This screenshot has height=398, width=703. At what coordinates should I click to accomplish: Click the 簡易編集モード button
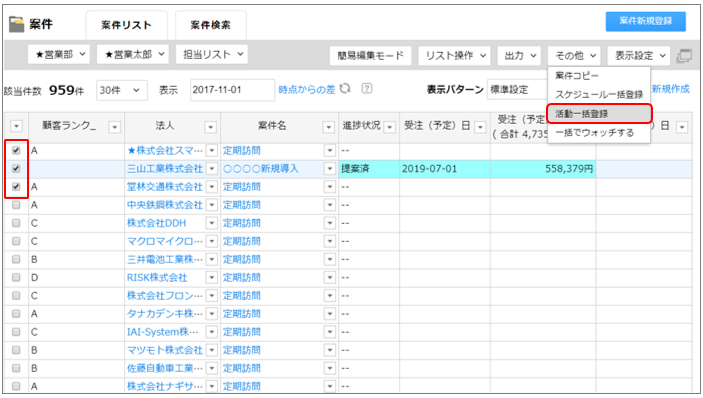[x=370, y=56]
